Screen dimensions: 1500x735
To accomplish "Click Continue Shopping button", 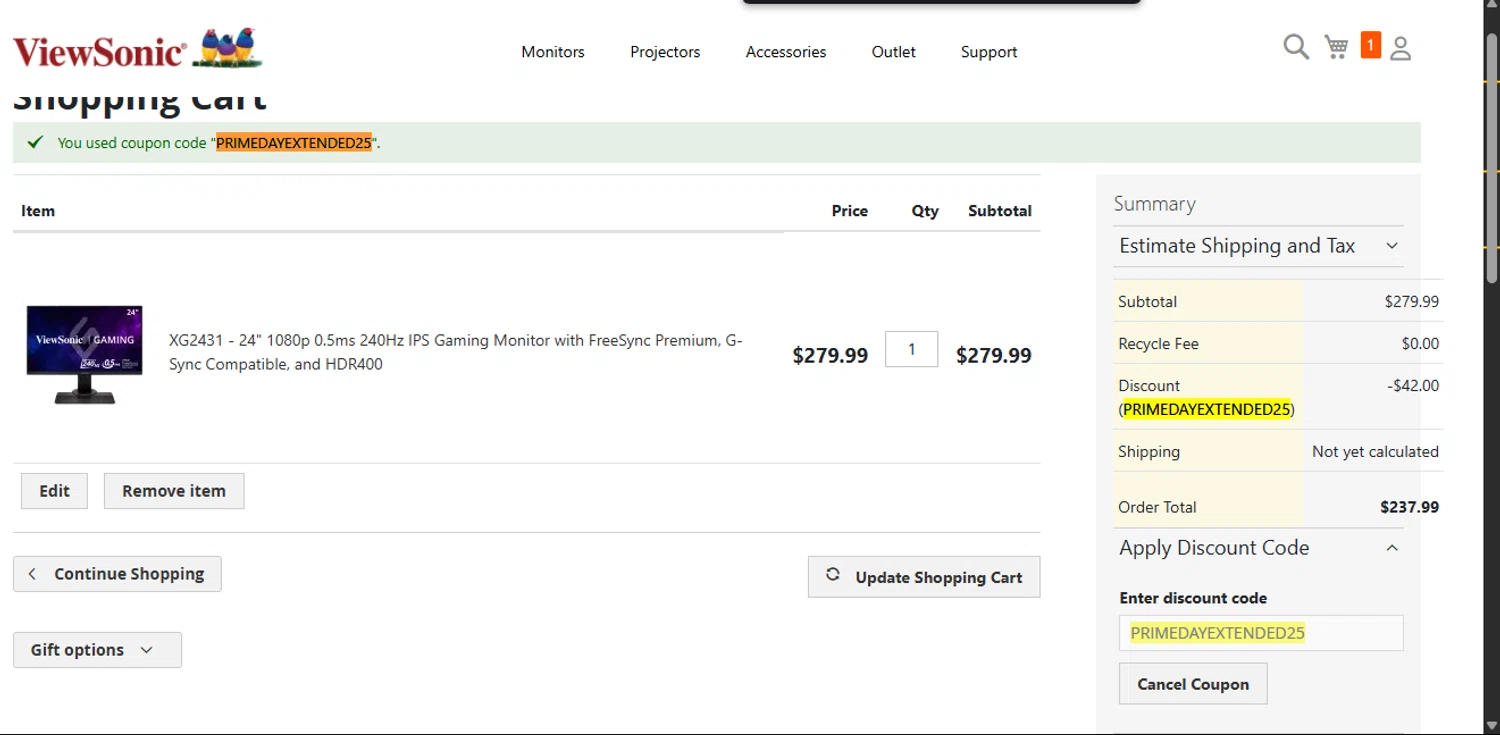I will point(117,574).
